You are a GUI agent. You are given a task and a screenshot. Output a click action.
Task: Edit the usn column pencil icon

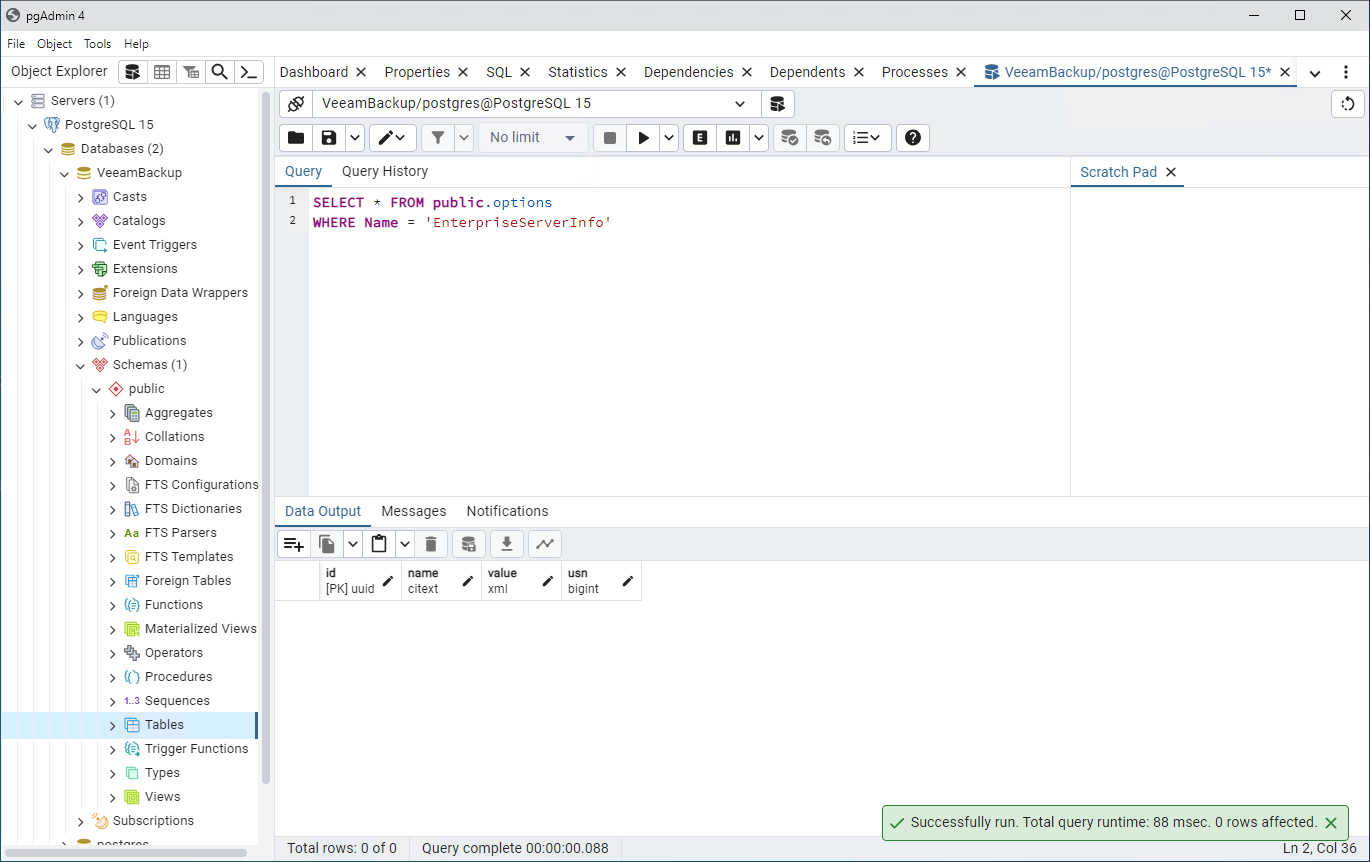tap(628, 581)
